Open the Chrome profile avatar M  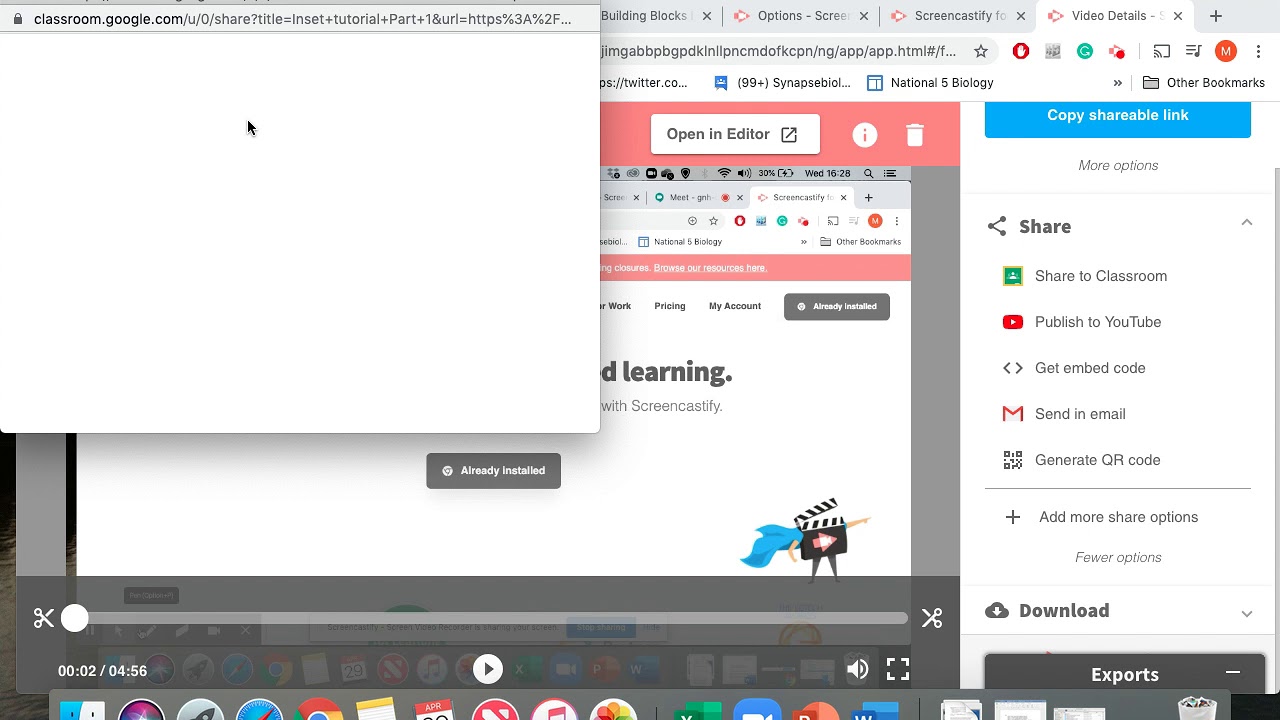click(1226, 51)
